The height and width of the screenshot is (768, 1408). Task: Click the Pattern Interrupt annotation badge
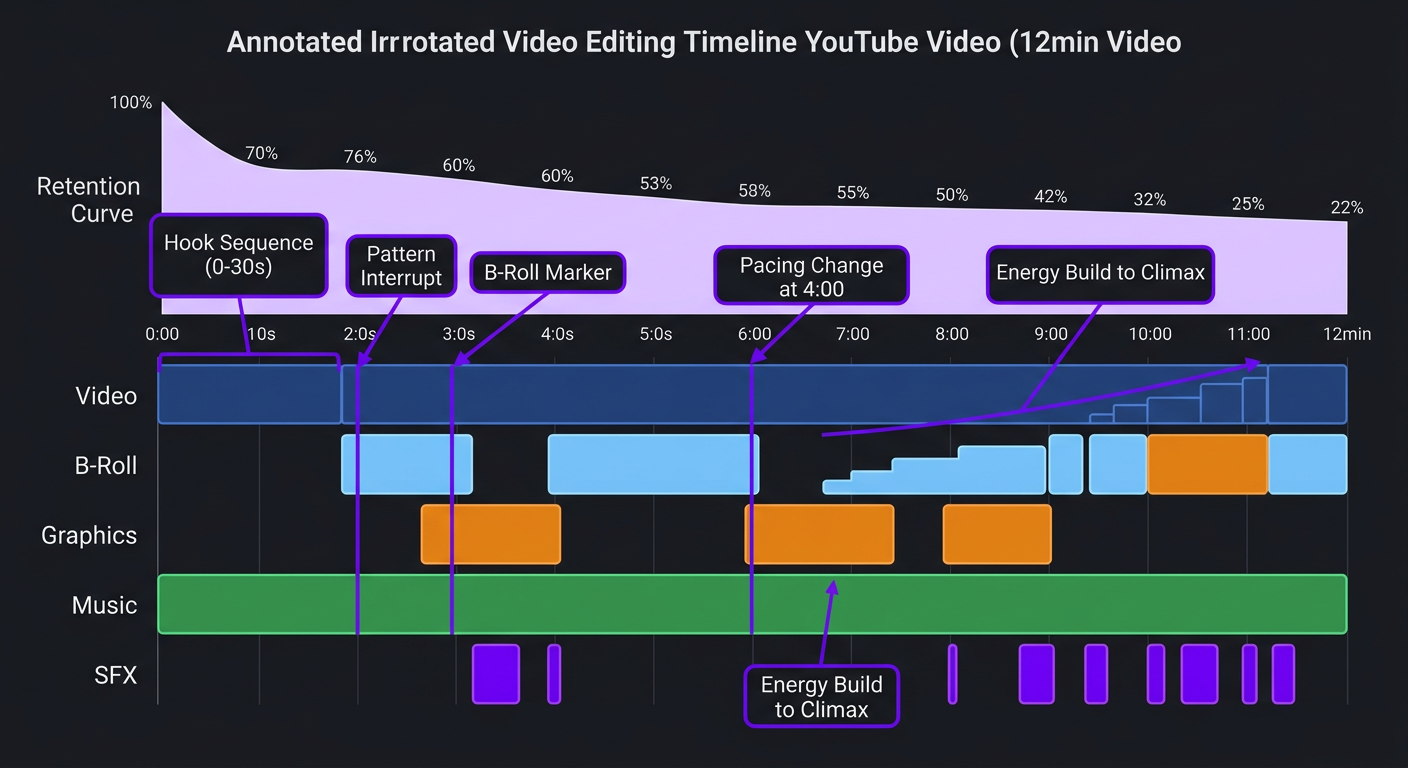click(400, 266)
